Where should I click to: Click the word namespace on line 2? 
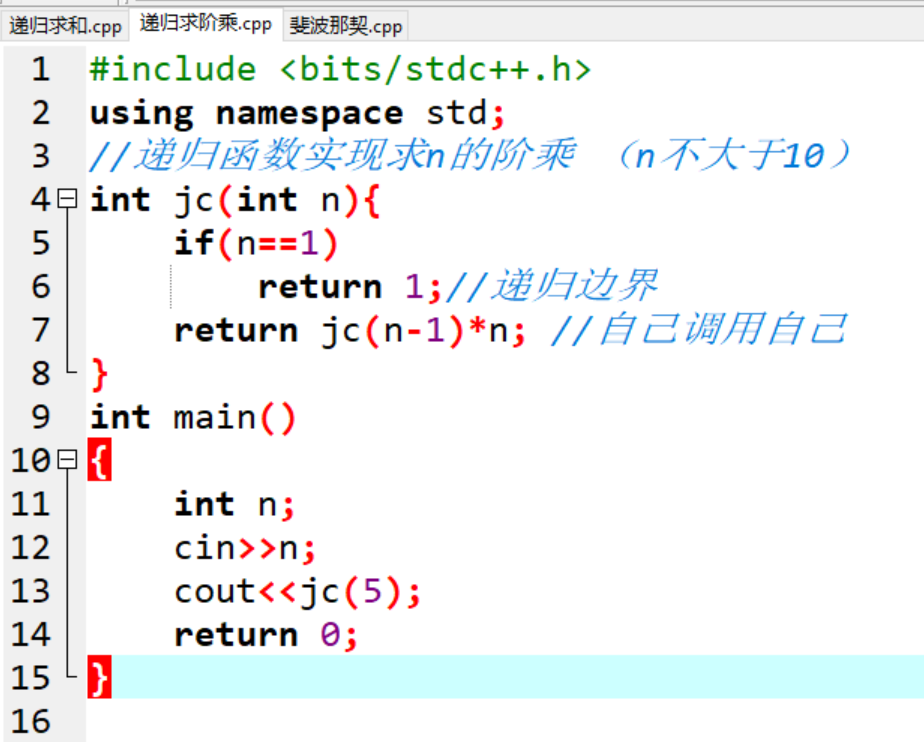pyautogui.click(x=309, y=113)
